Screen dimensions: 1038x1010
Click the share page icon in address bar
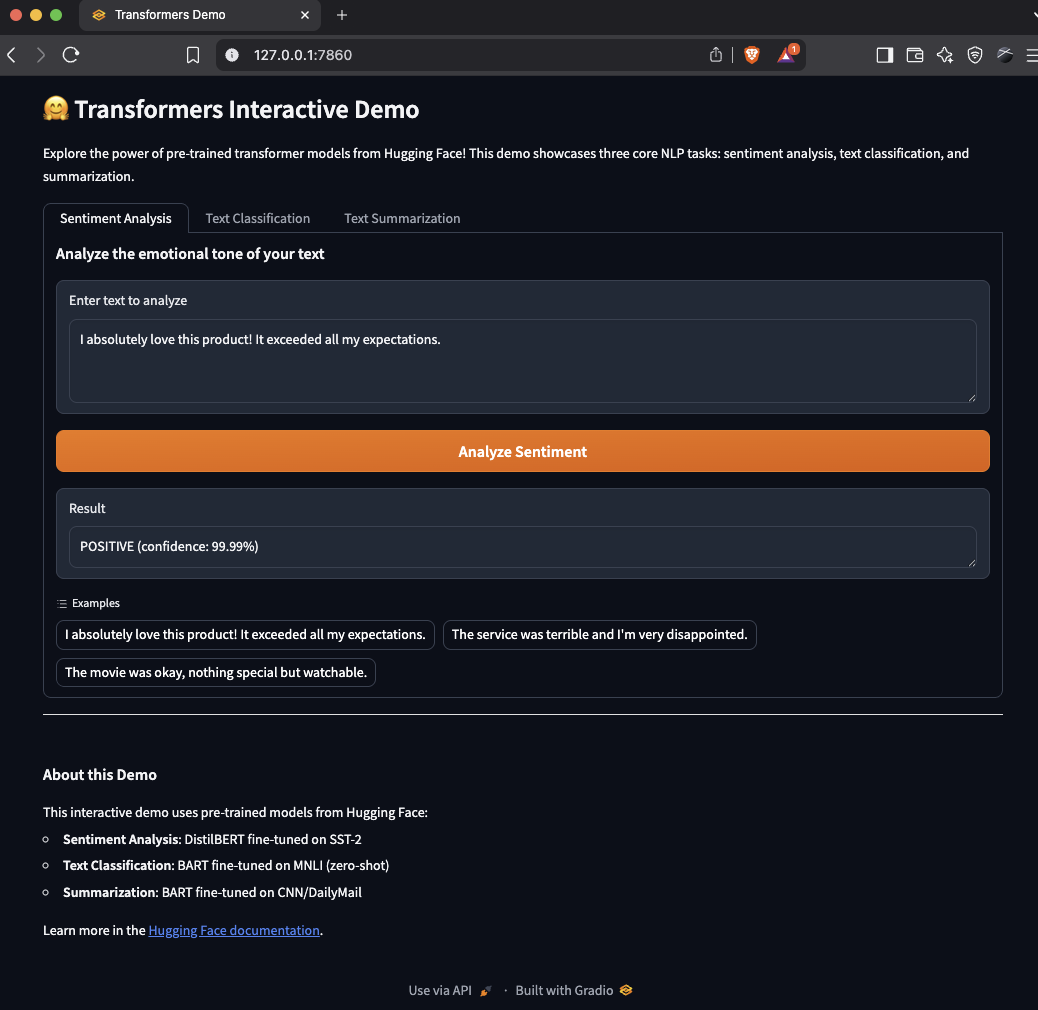coord(716,55)
